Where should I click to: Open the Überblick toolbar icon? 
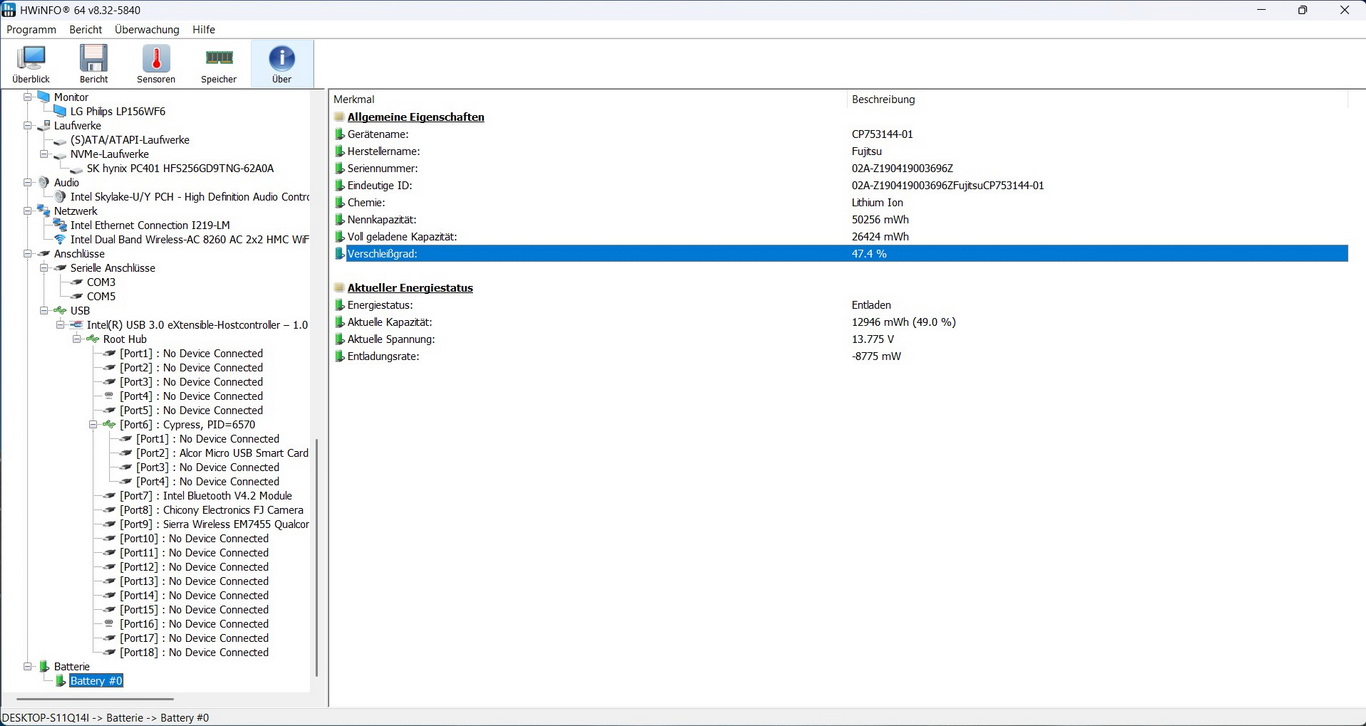31,64
